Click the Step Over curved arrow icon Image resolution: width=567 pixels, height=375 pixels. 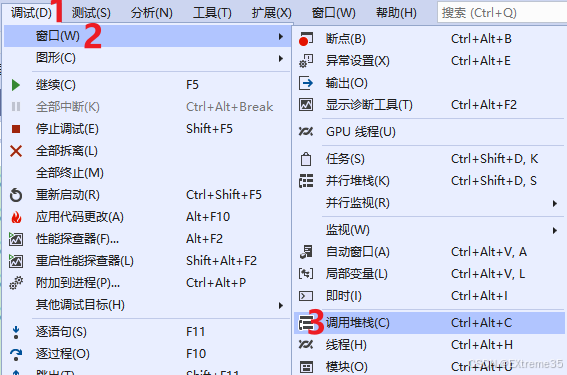[x=16, y=354]
